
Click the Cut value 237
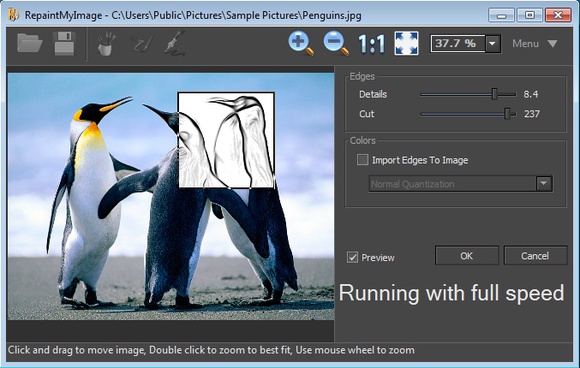point(532,114)
